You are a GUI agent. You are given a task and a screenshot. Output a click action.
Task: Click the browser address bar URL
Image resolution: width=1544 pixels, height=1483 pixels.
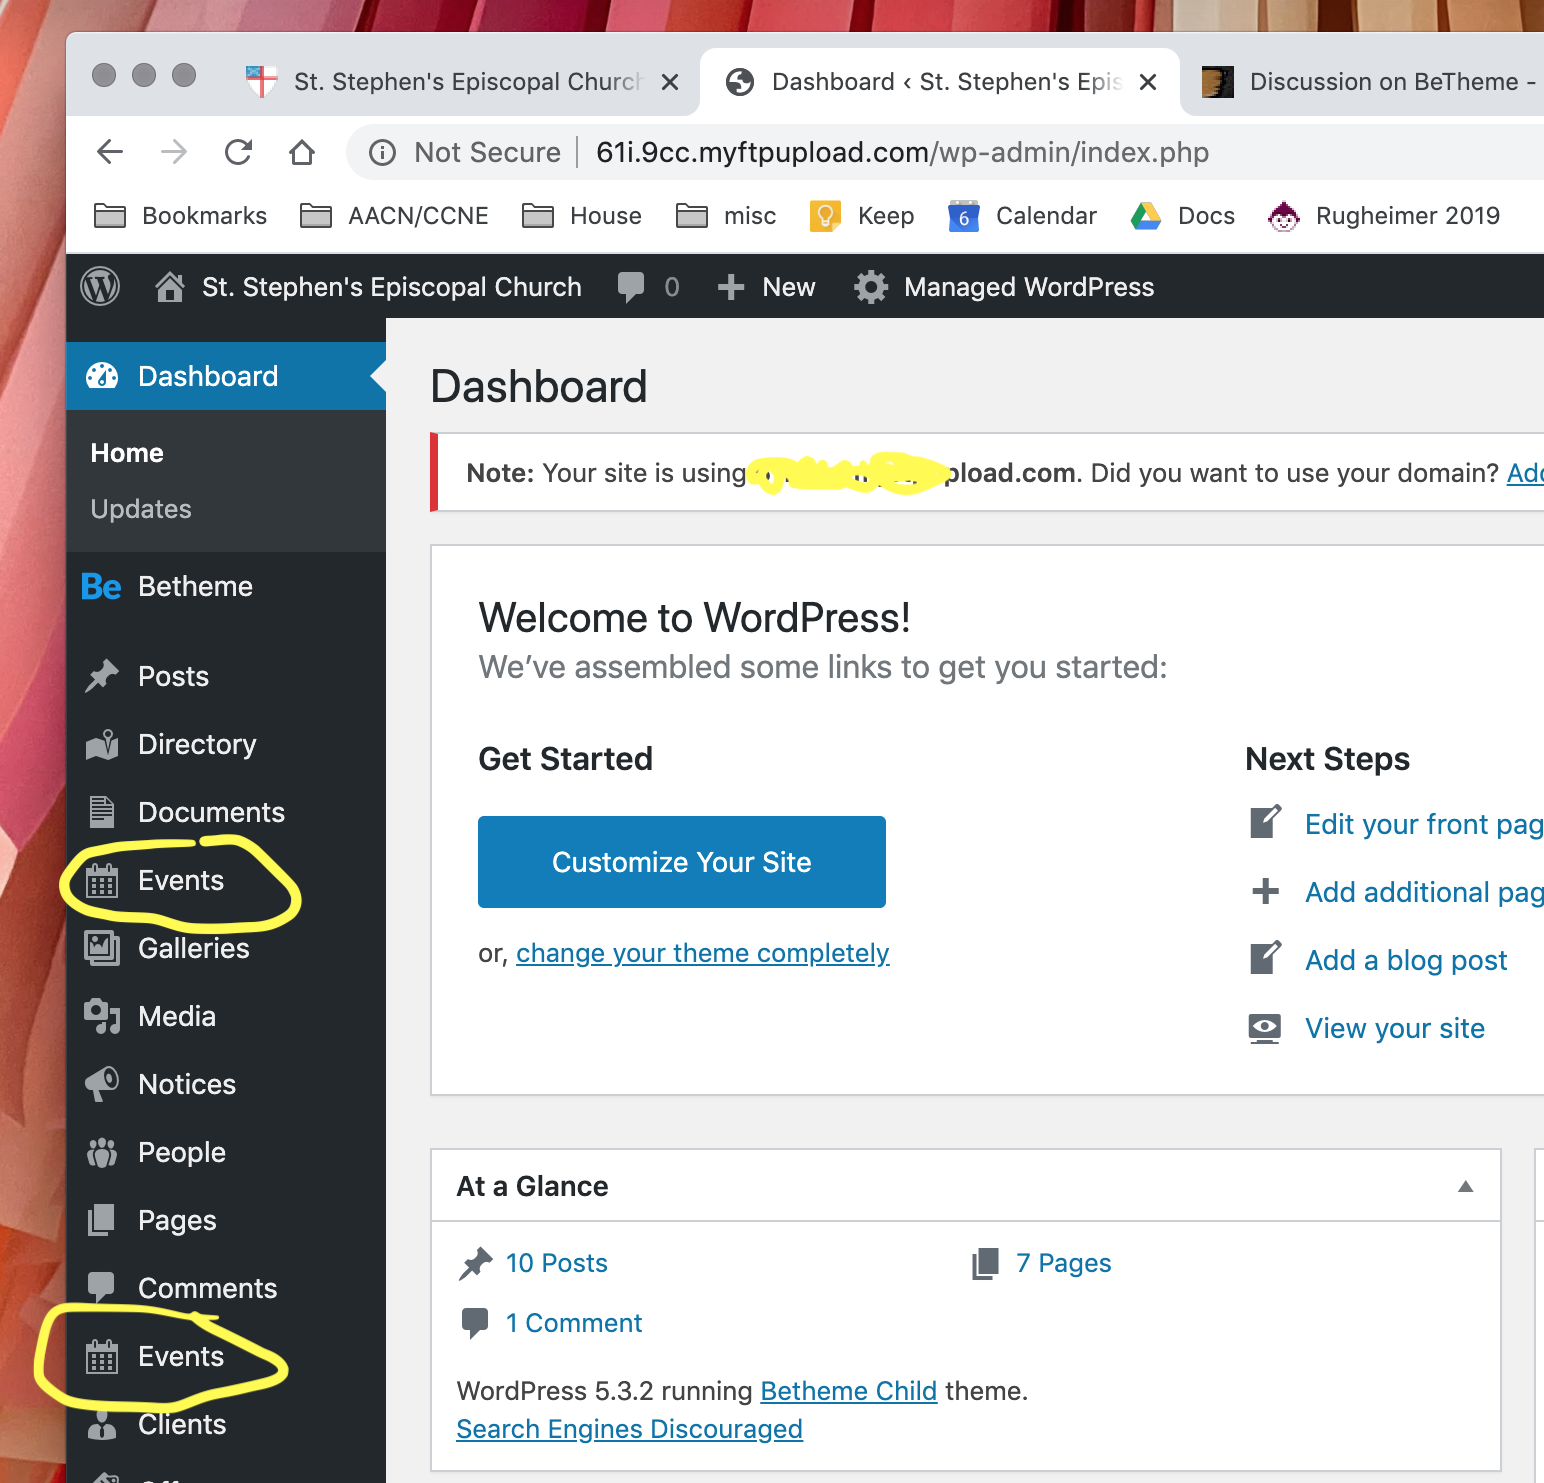coord(900,152)
